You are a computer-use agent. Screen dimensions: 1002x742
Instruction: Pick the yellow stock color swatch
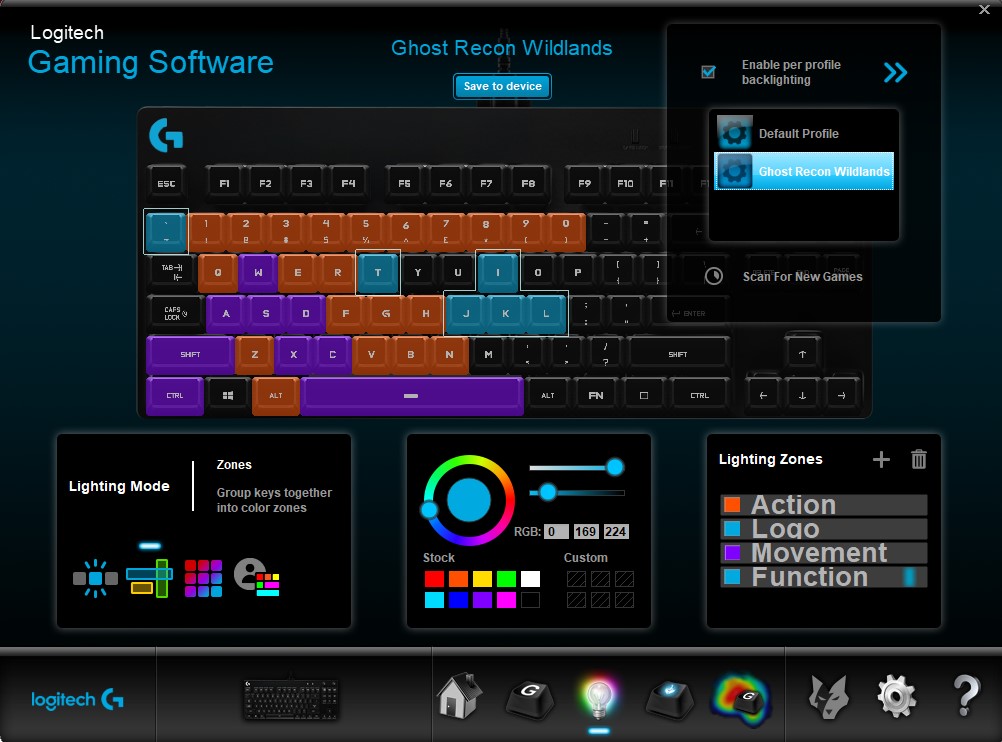point(482,579)
